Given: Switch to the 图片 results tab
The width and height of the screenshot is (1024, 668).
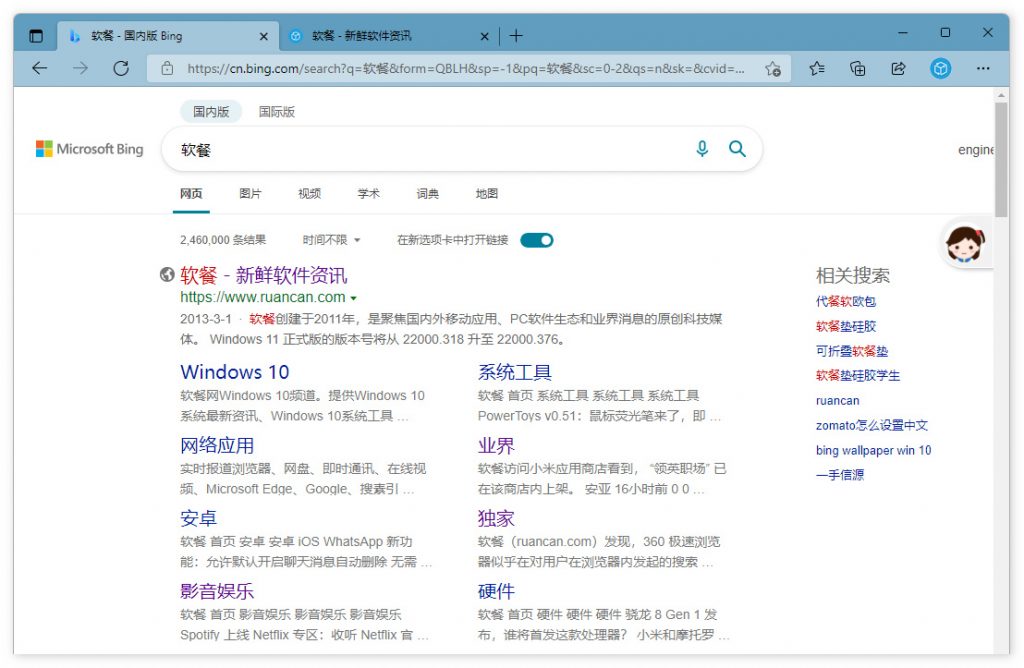Looking at the screenshot, I should 250,194.
